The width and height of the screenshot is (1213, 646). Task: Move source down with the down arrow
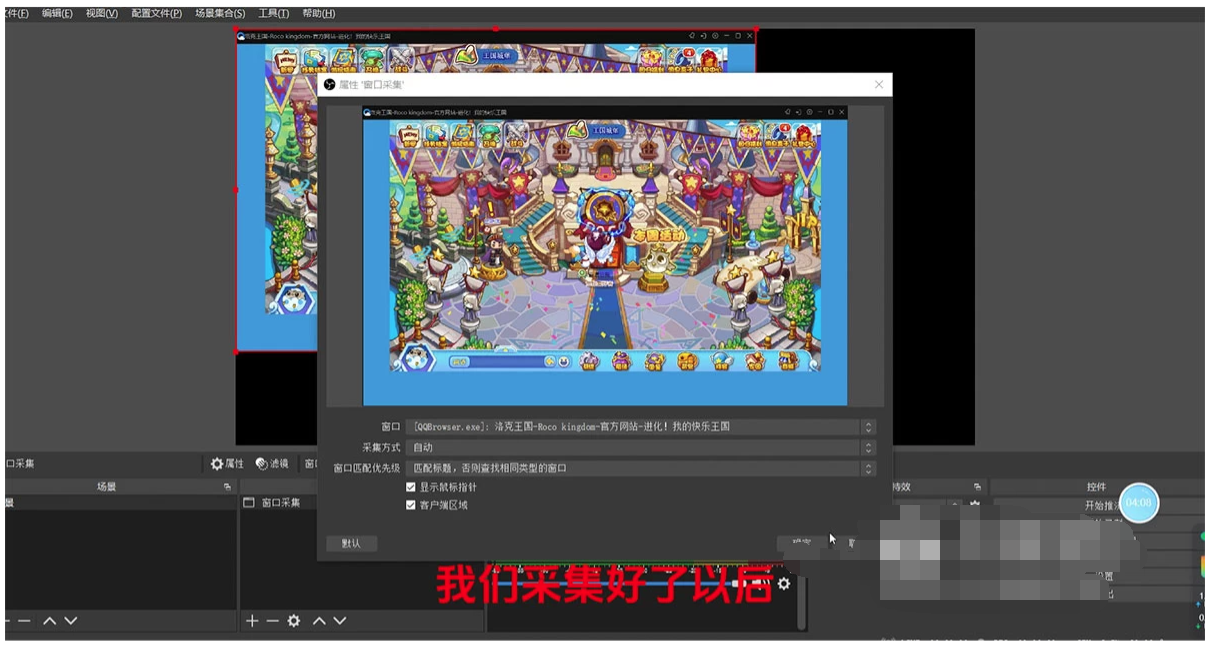pos(340,621)
